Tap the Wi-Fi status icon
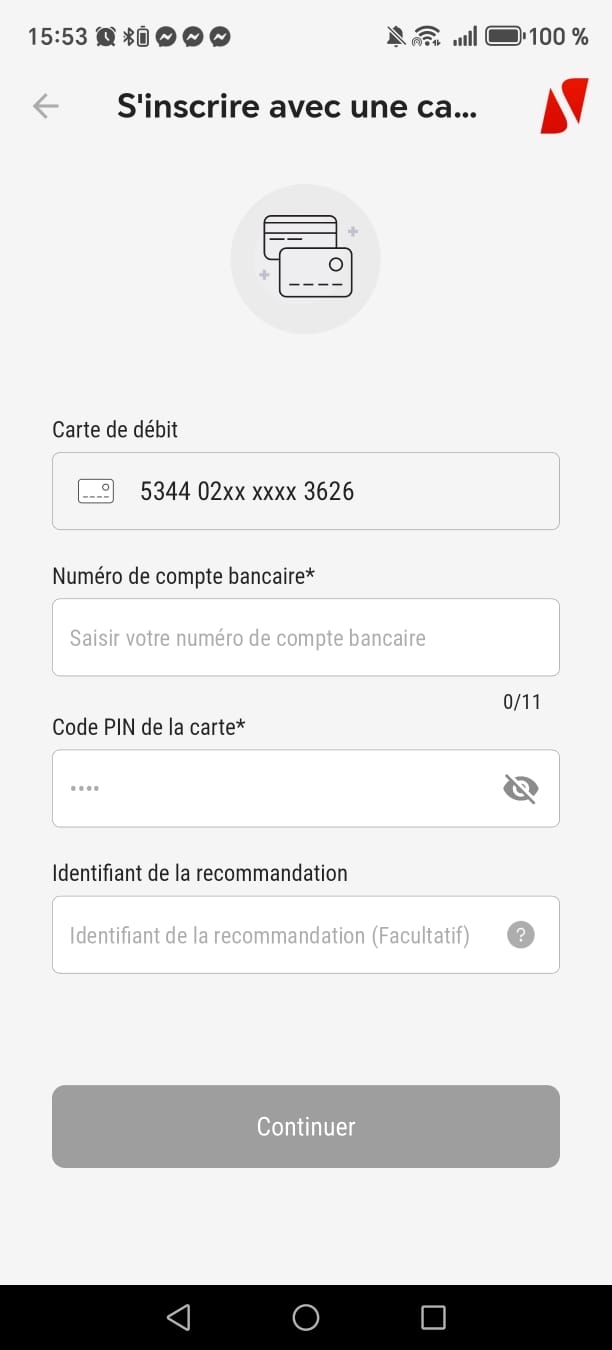The image size is (612, 1350). click(427, 37)
